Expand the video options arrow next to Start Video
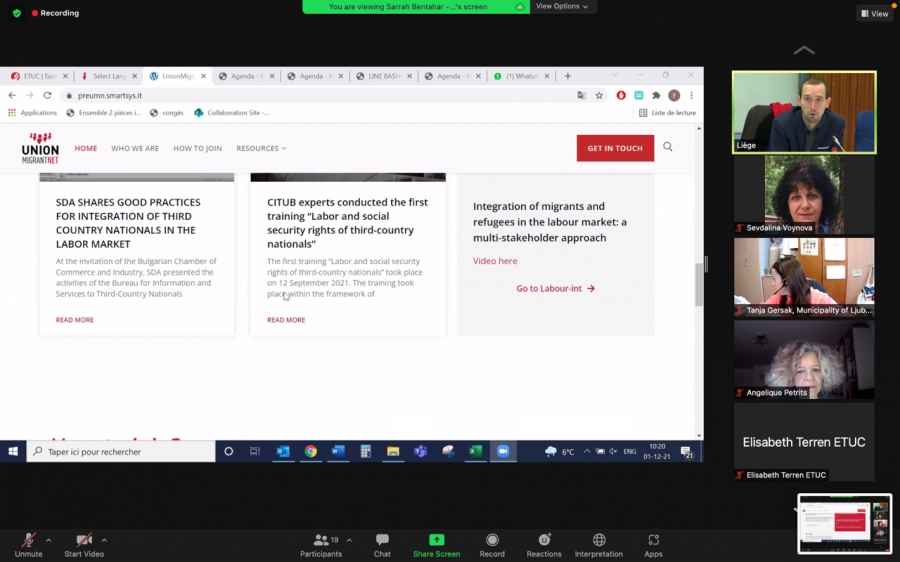The width and height of the screenshot is (900, 562). pos(104,540)
